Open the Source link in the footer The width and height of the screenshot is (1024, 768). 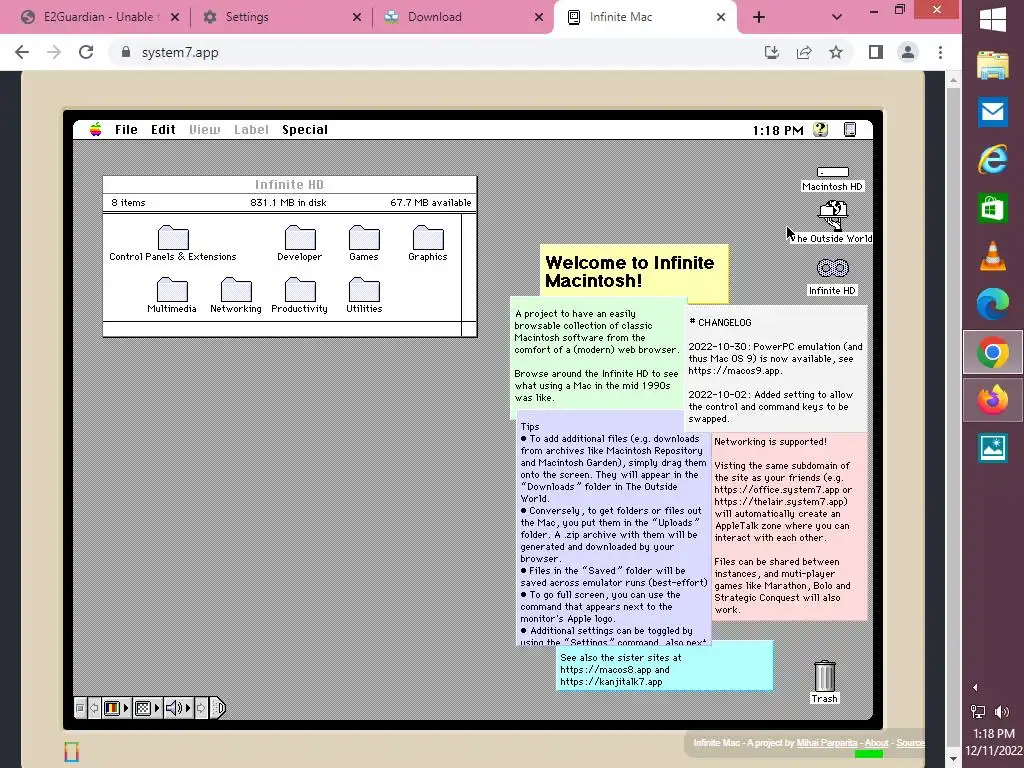click(x=910, y=743)
